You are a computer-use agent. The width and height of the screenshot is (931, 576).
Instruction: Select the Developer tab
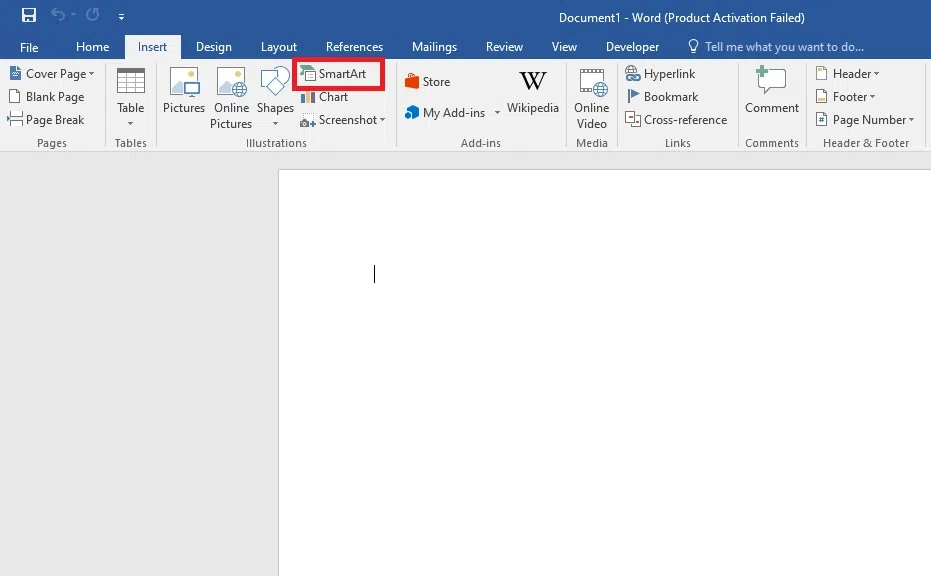[x=632, y=47]
